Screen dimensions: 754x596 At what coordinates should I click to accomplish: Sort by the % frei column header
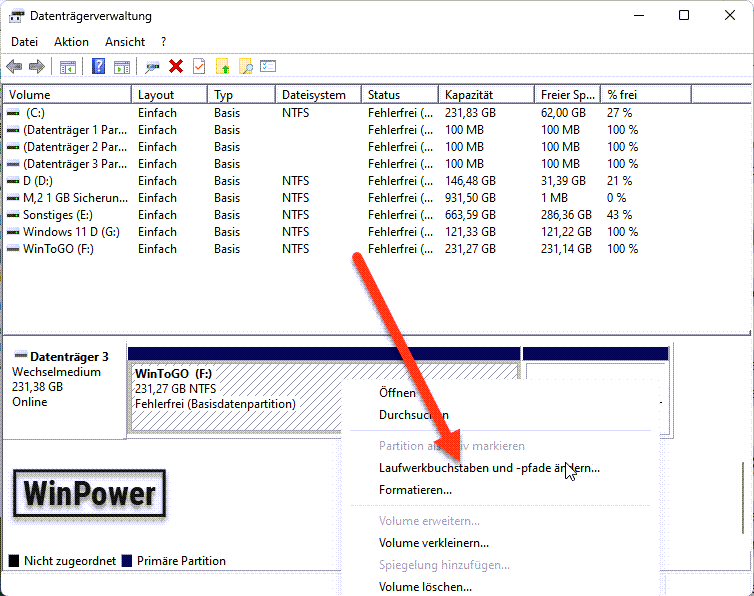coord(646,95)
